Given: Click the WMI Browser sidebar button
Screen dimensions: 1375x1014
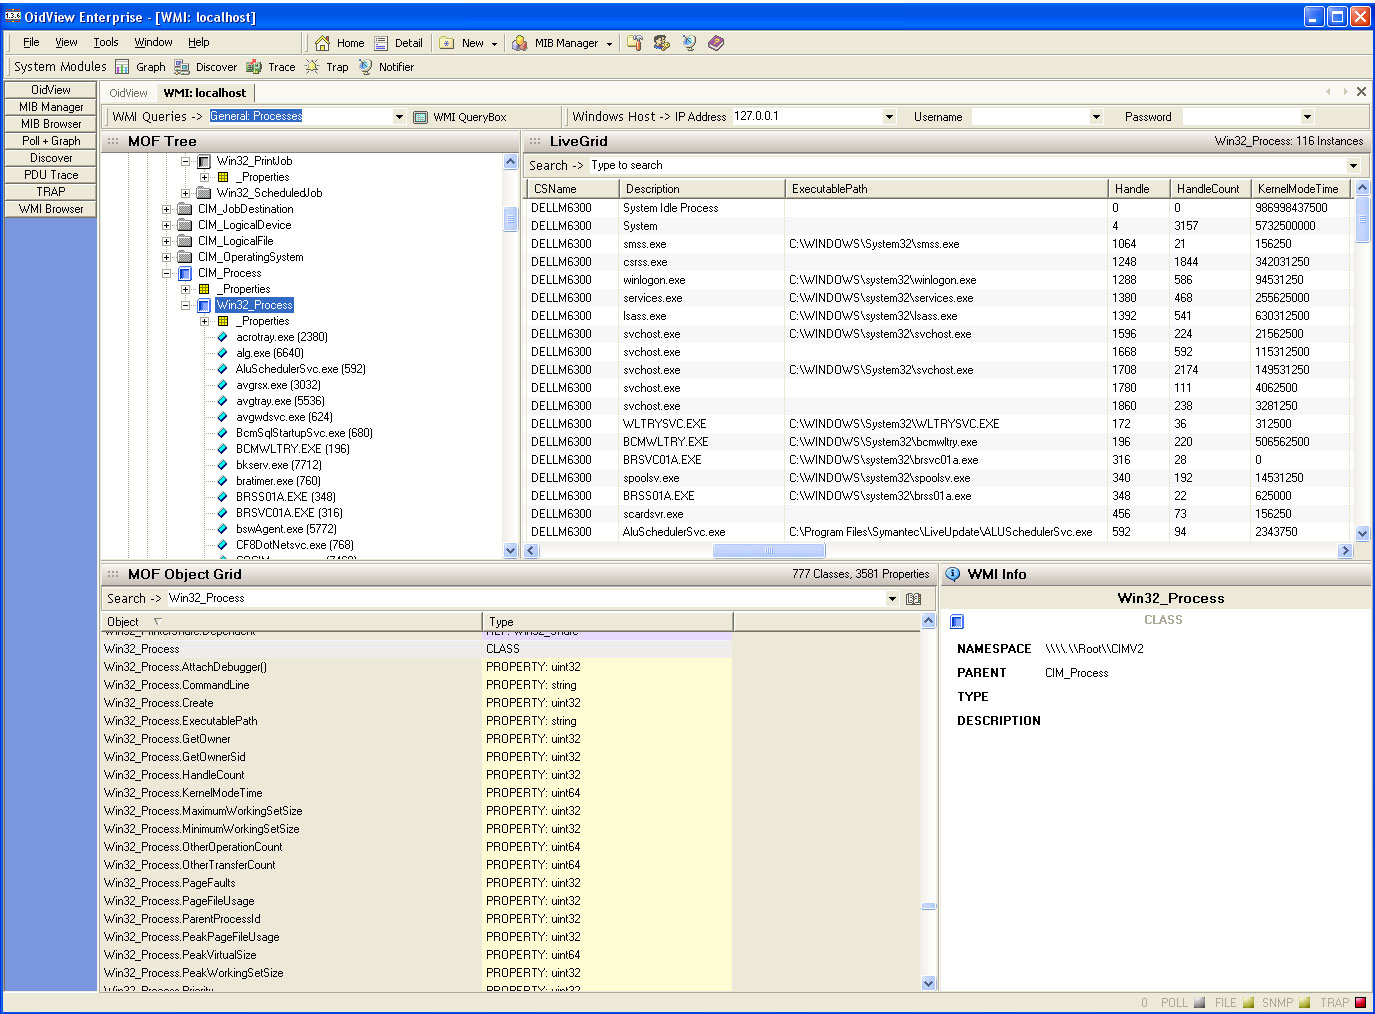Looking at the screenshot, I should pos(51,209).
